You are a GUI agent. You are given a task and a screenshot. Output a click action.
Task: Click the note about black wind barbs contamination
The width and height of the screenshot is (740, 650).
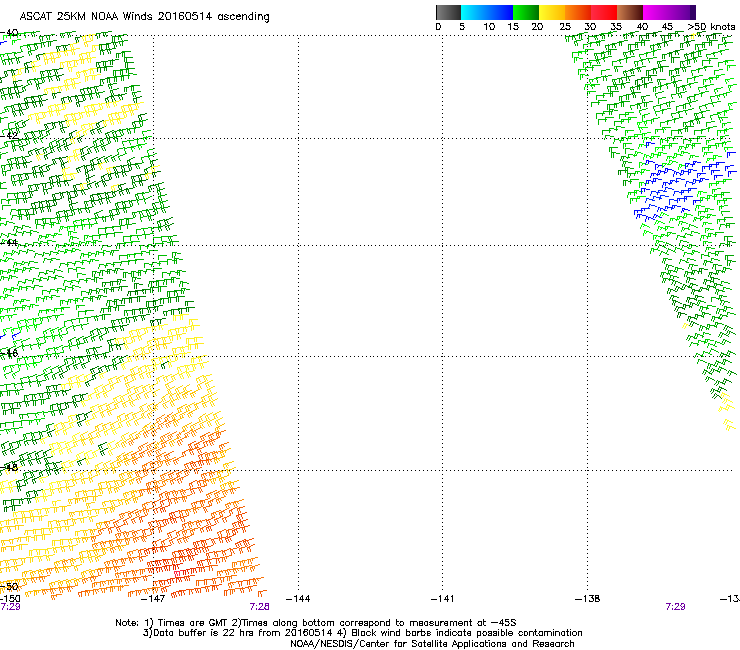(460, 633)
